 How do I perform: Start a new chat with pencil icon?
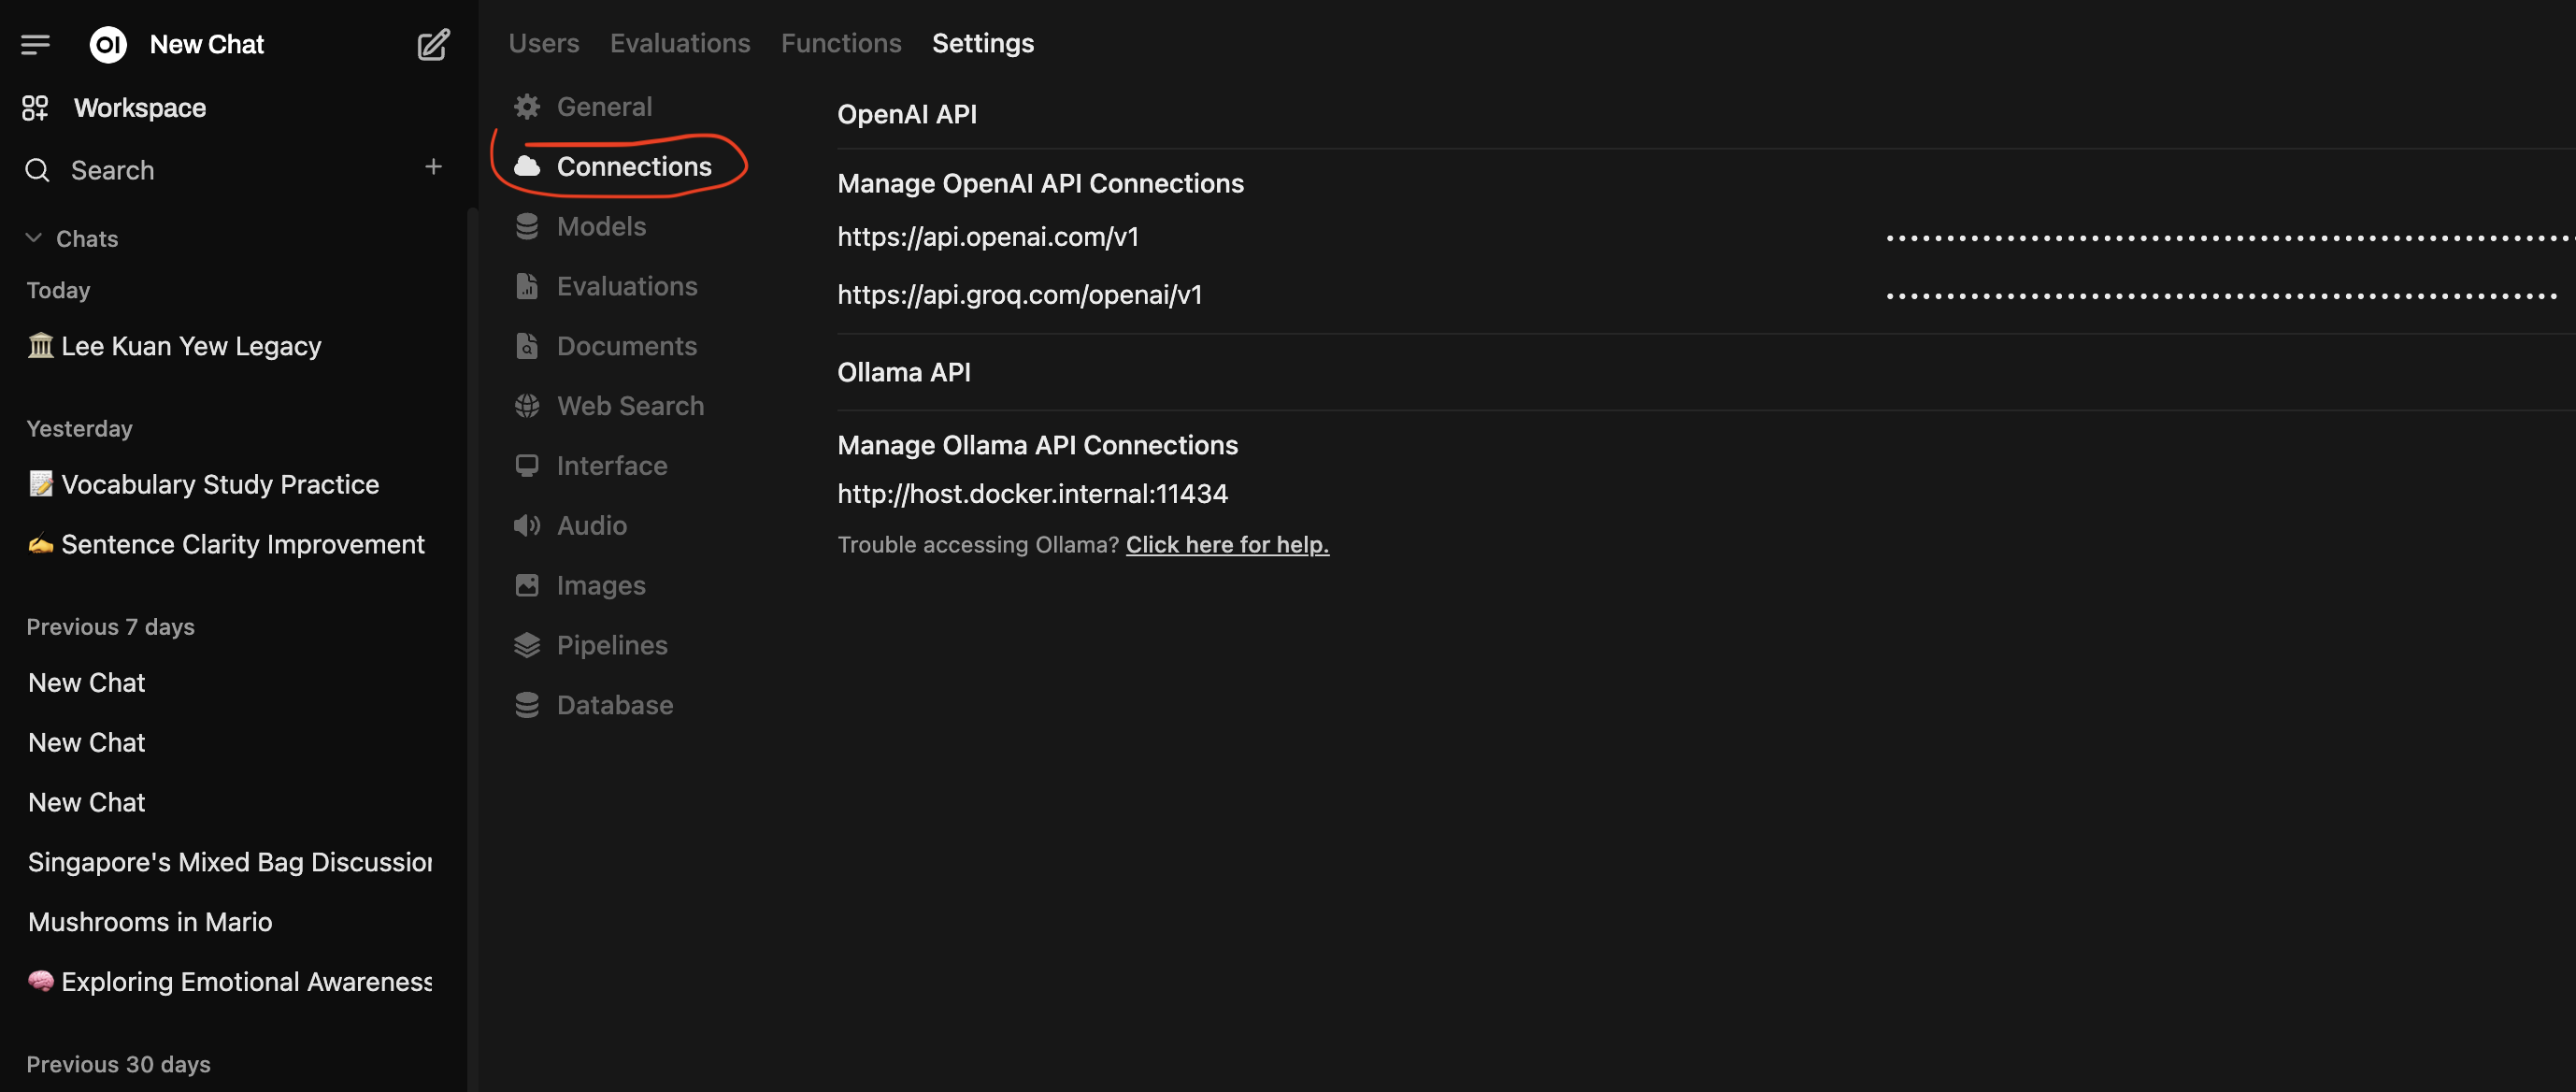pos(433,44)
